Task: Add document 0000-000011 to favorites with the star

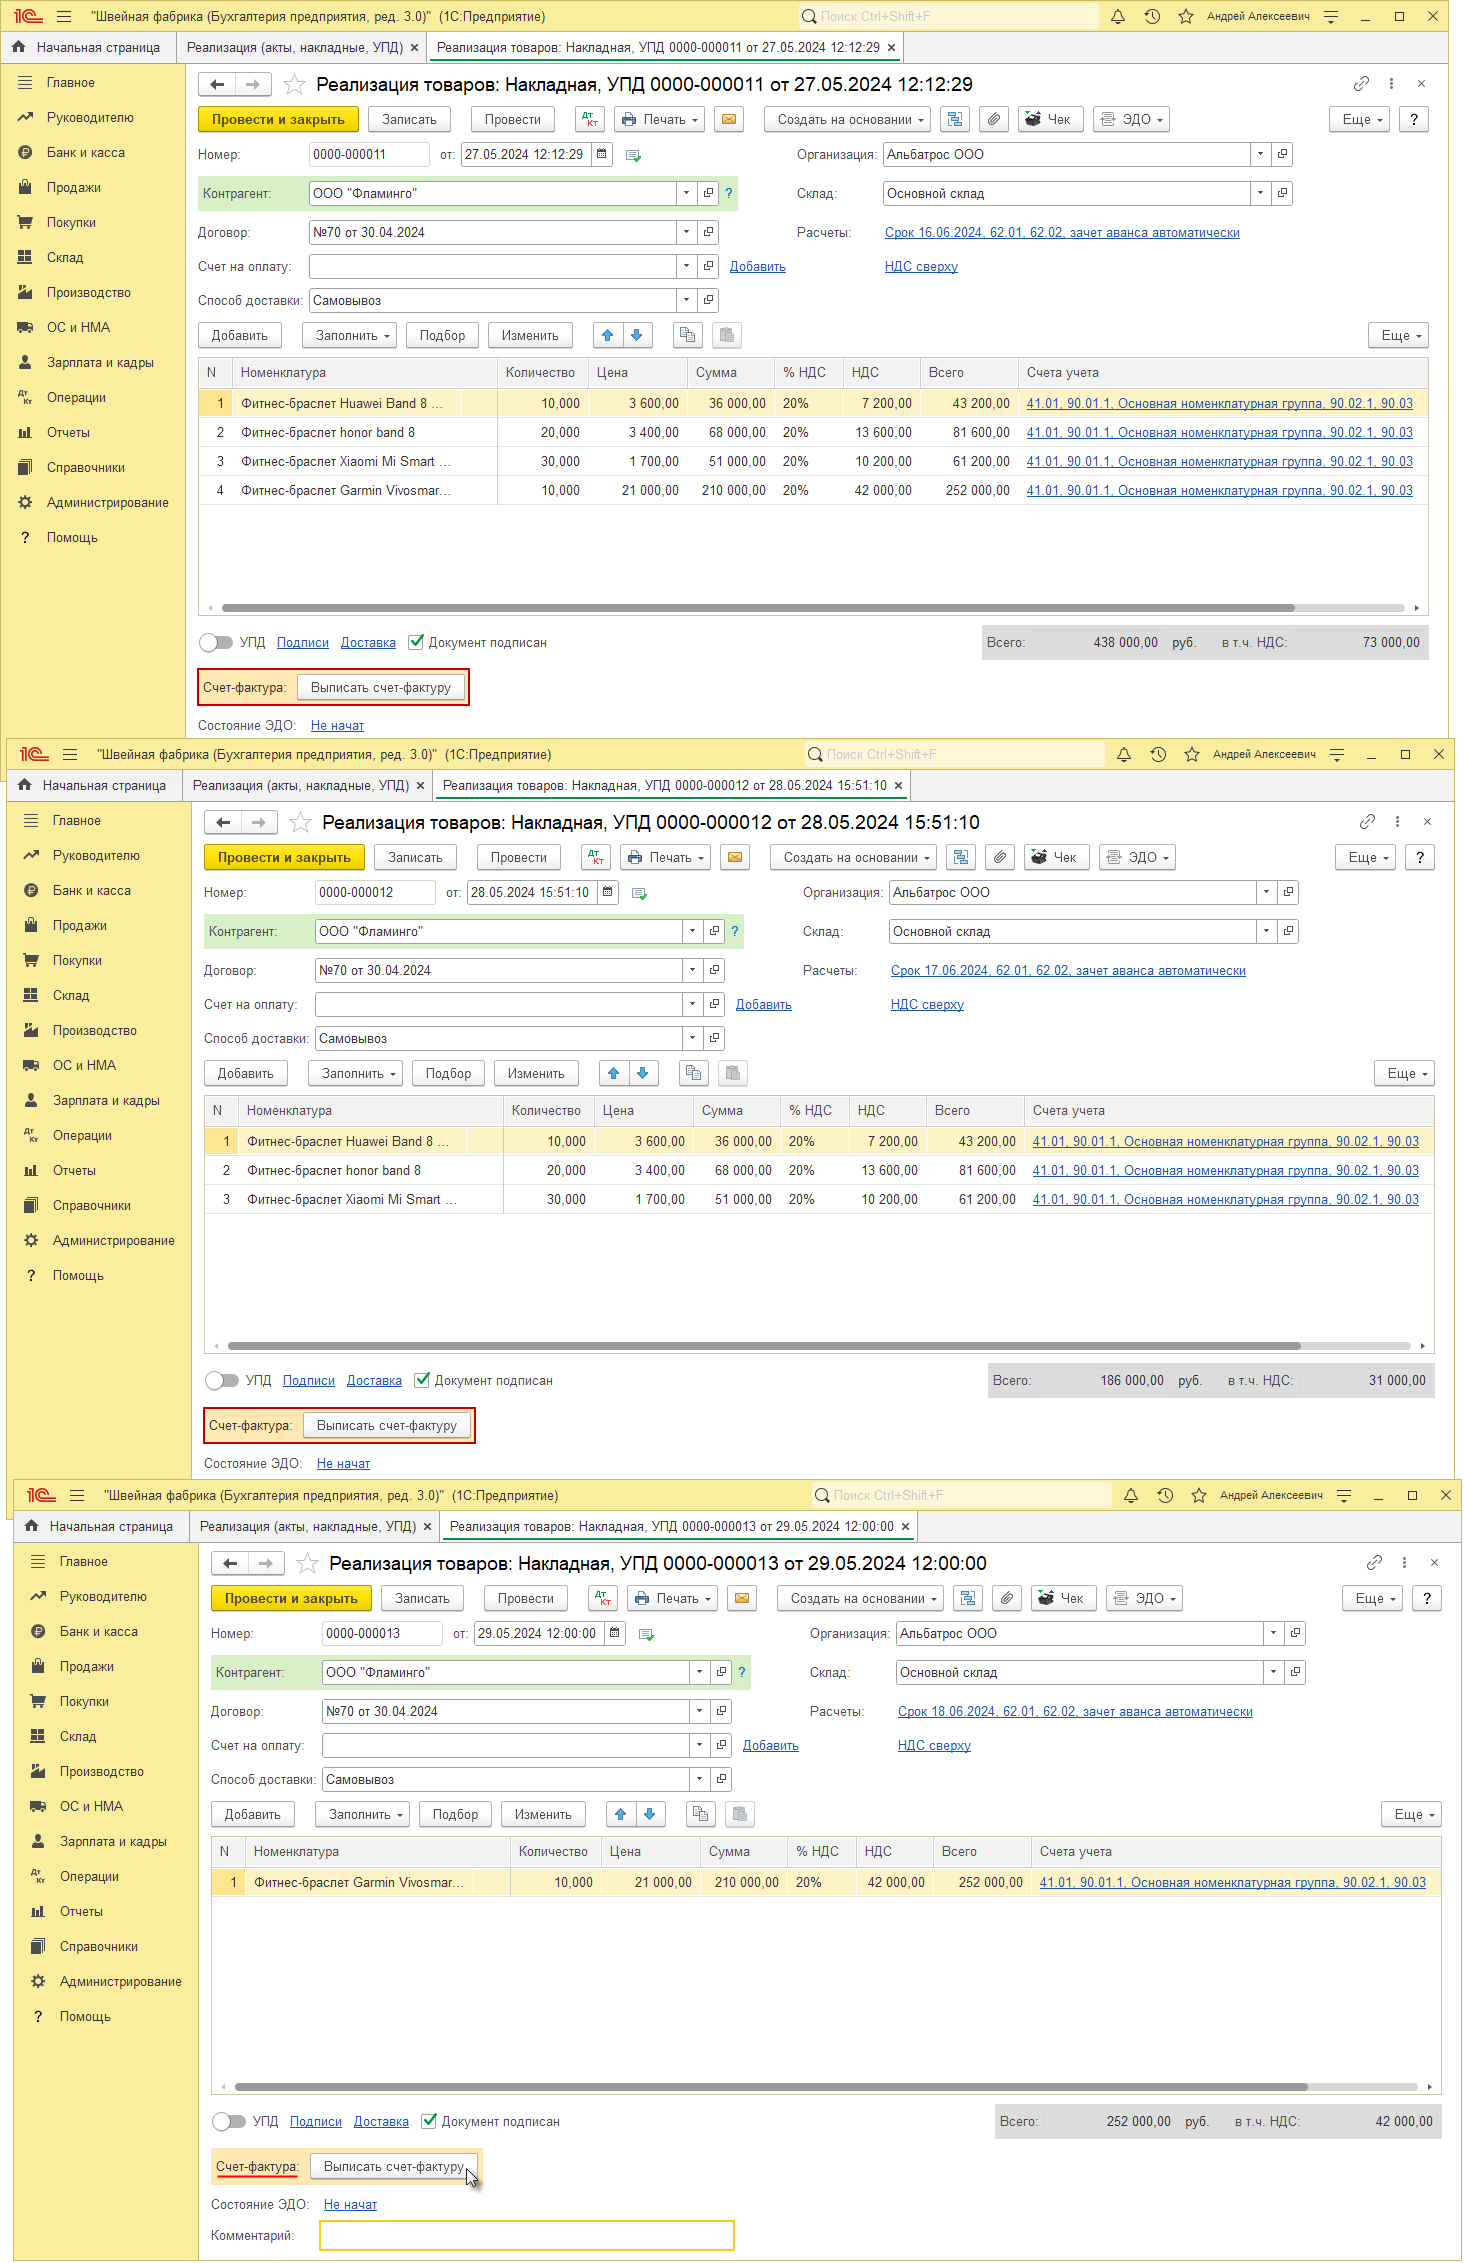Action: pyautogui.click(x=294, y=84)
